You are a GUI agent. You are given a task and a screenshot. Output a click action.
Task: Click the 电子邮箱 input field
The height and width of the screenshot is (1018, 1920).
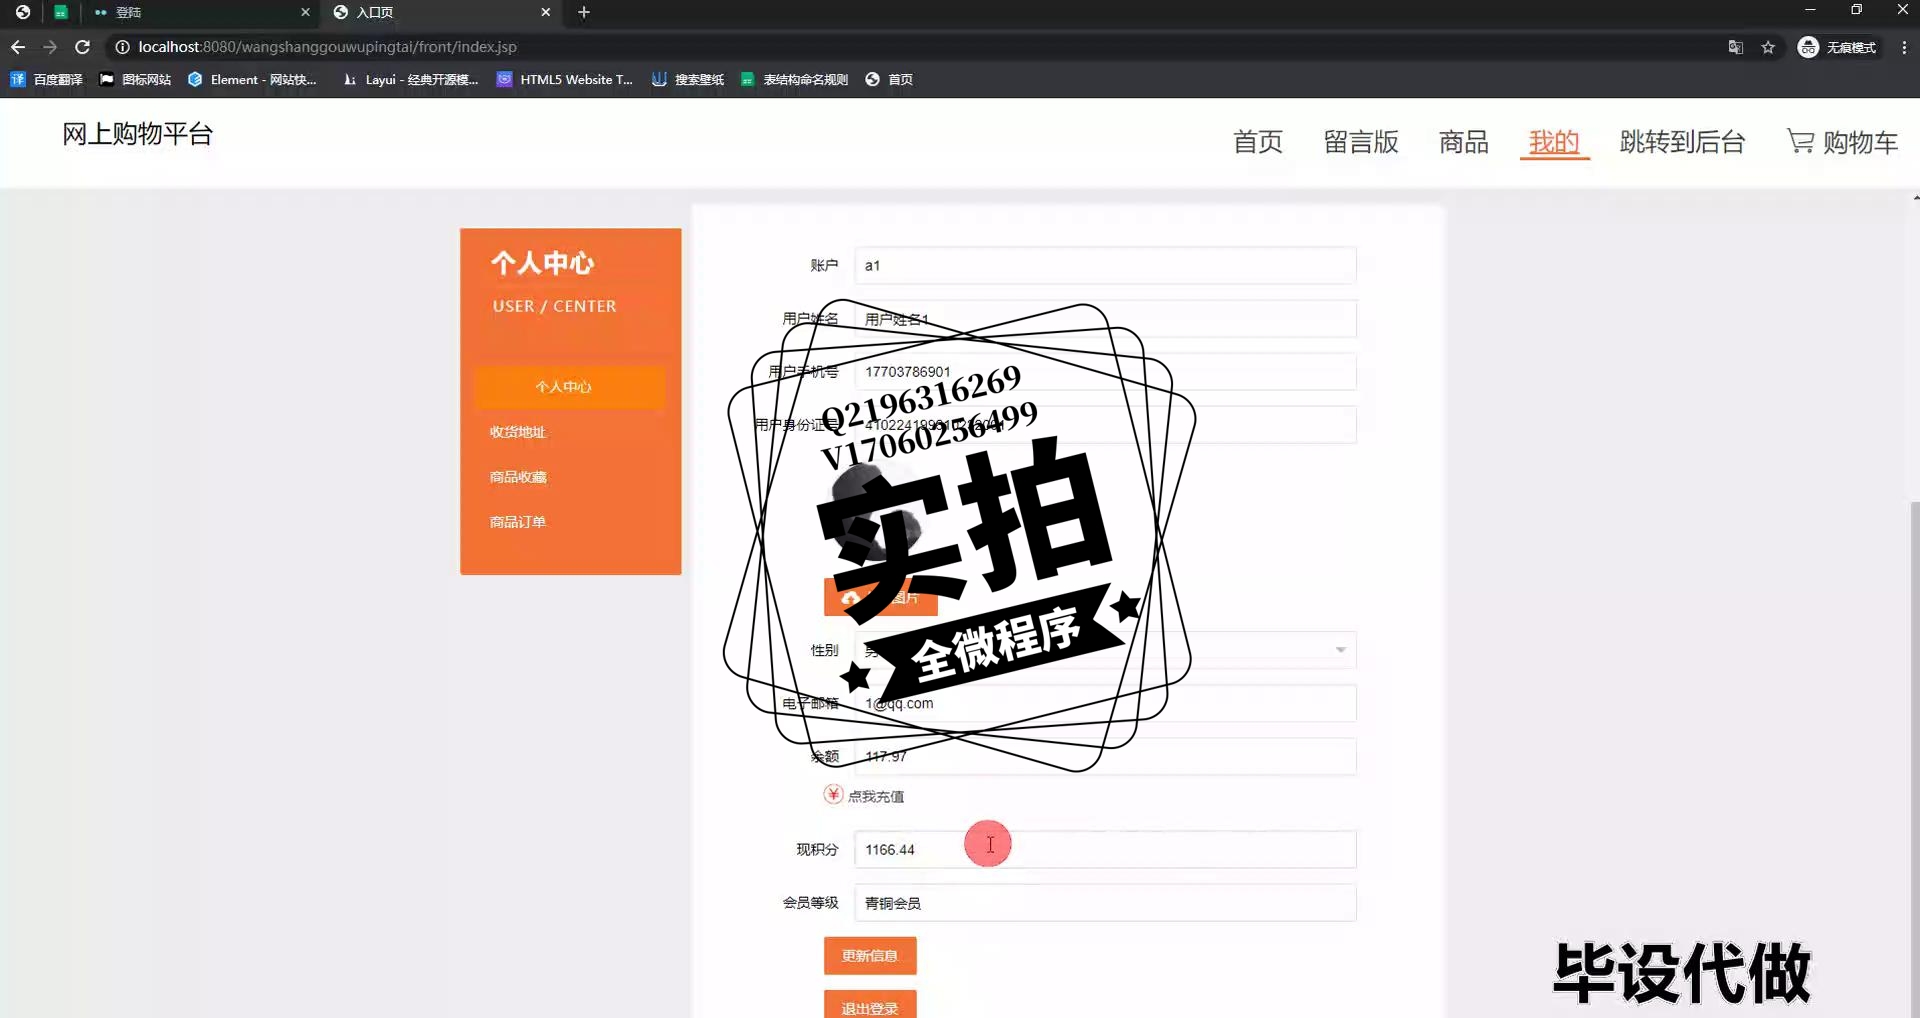(1105, 704)
